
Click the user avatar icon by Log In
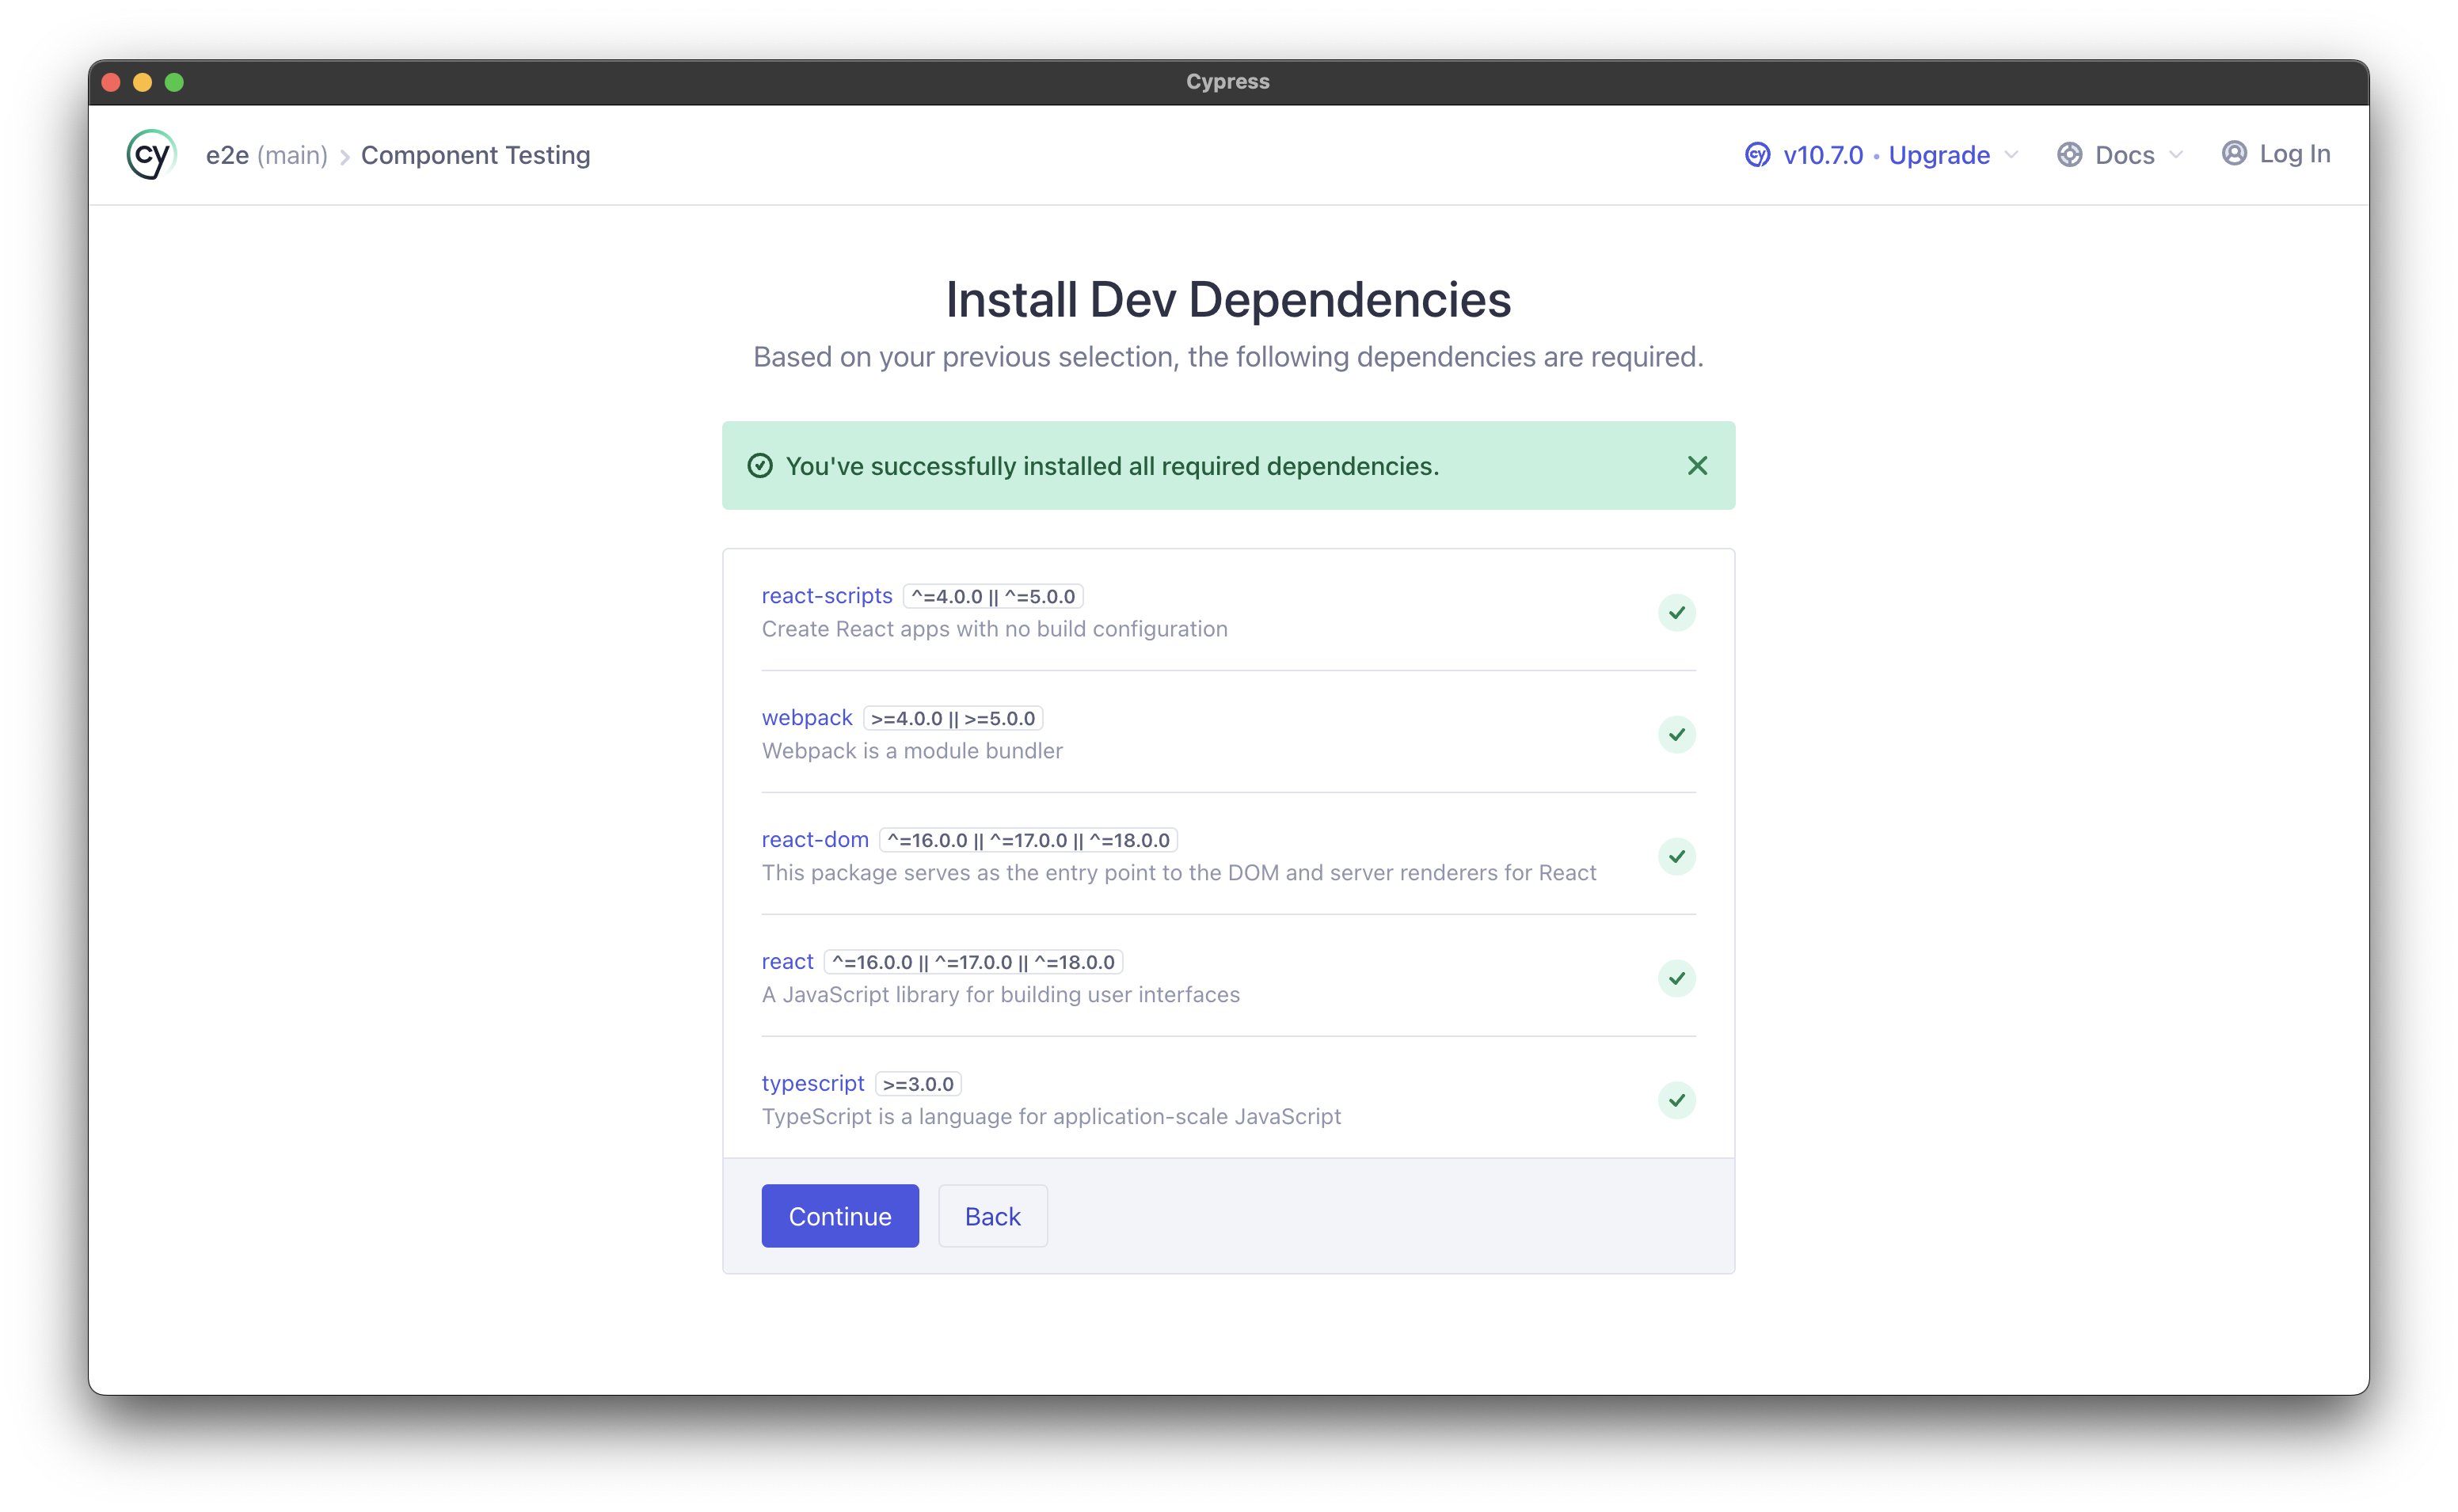coord(2234,154)
